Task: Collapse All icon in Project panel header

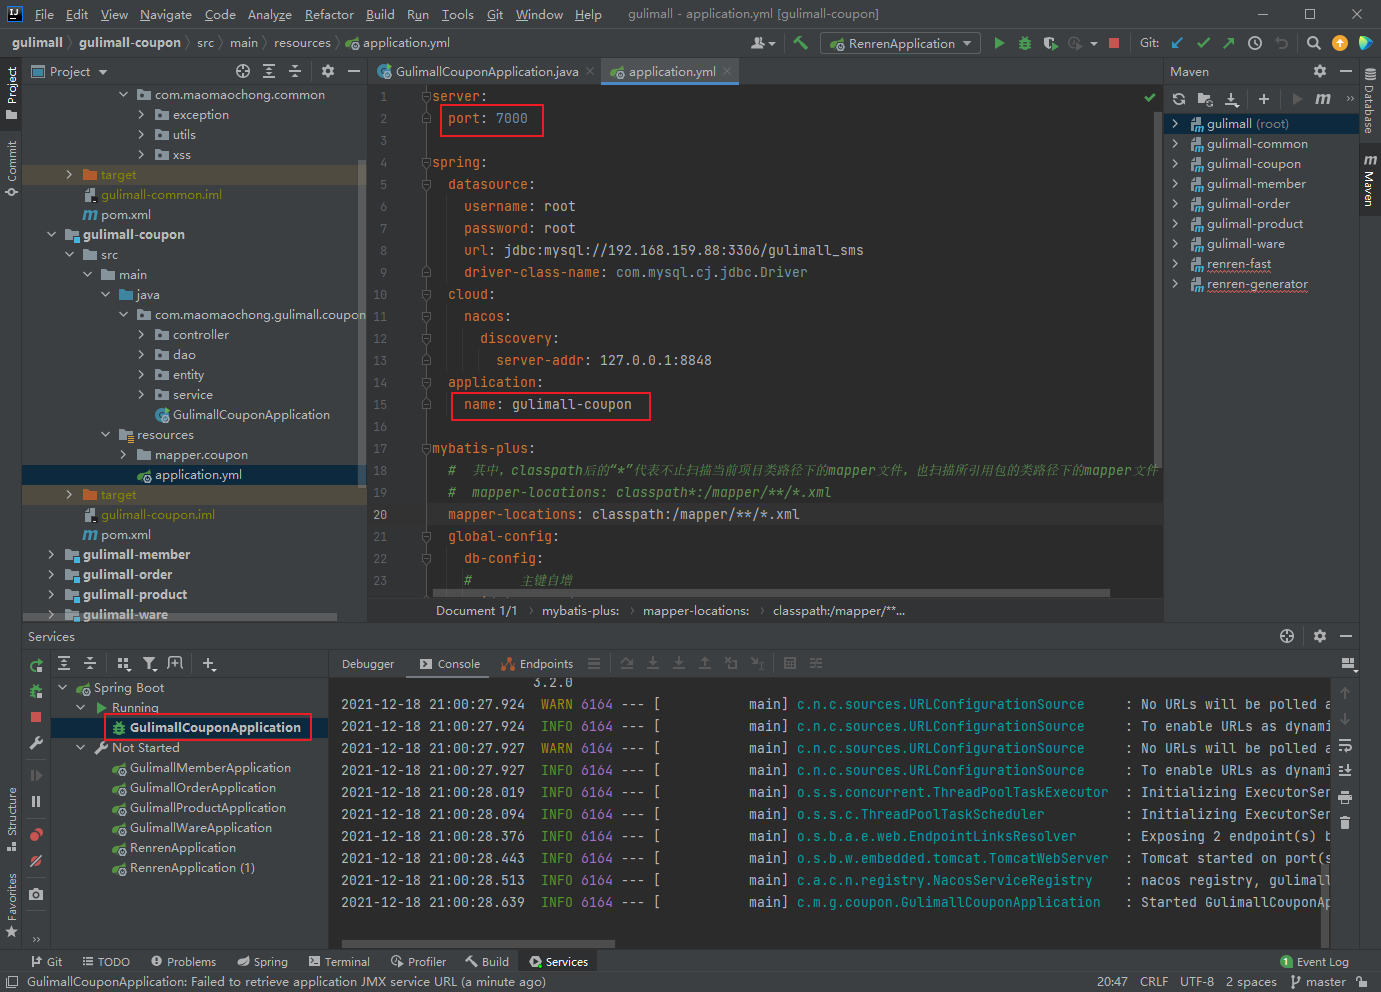Action: click(295, 71)
